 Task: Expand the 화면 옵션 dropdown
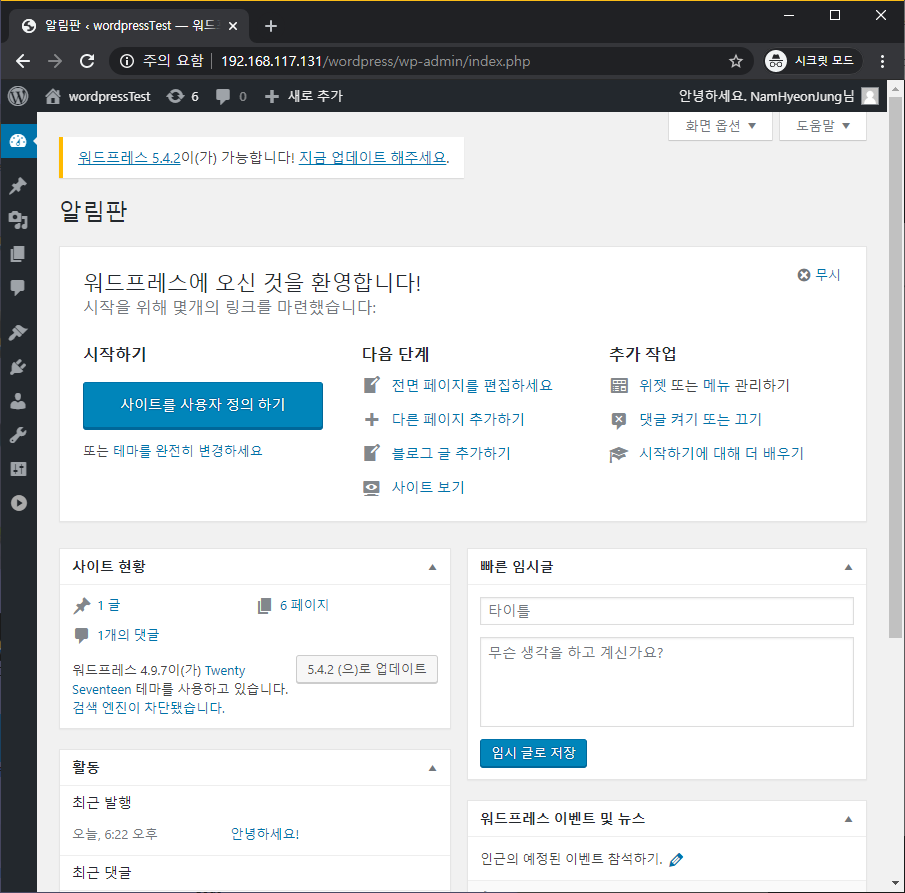[x=720, y=126]
